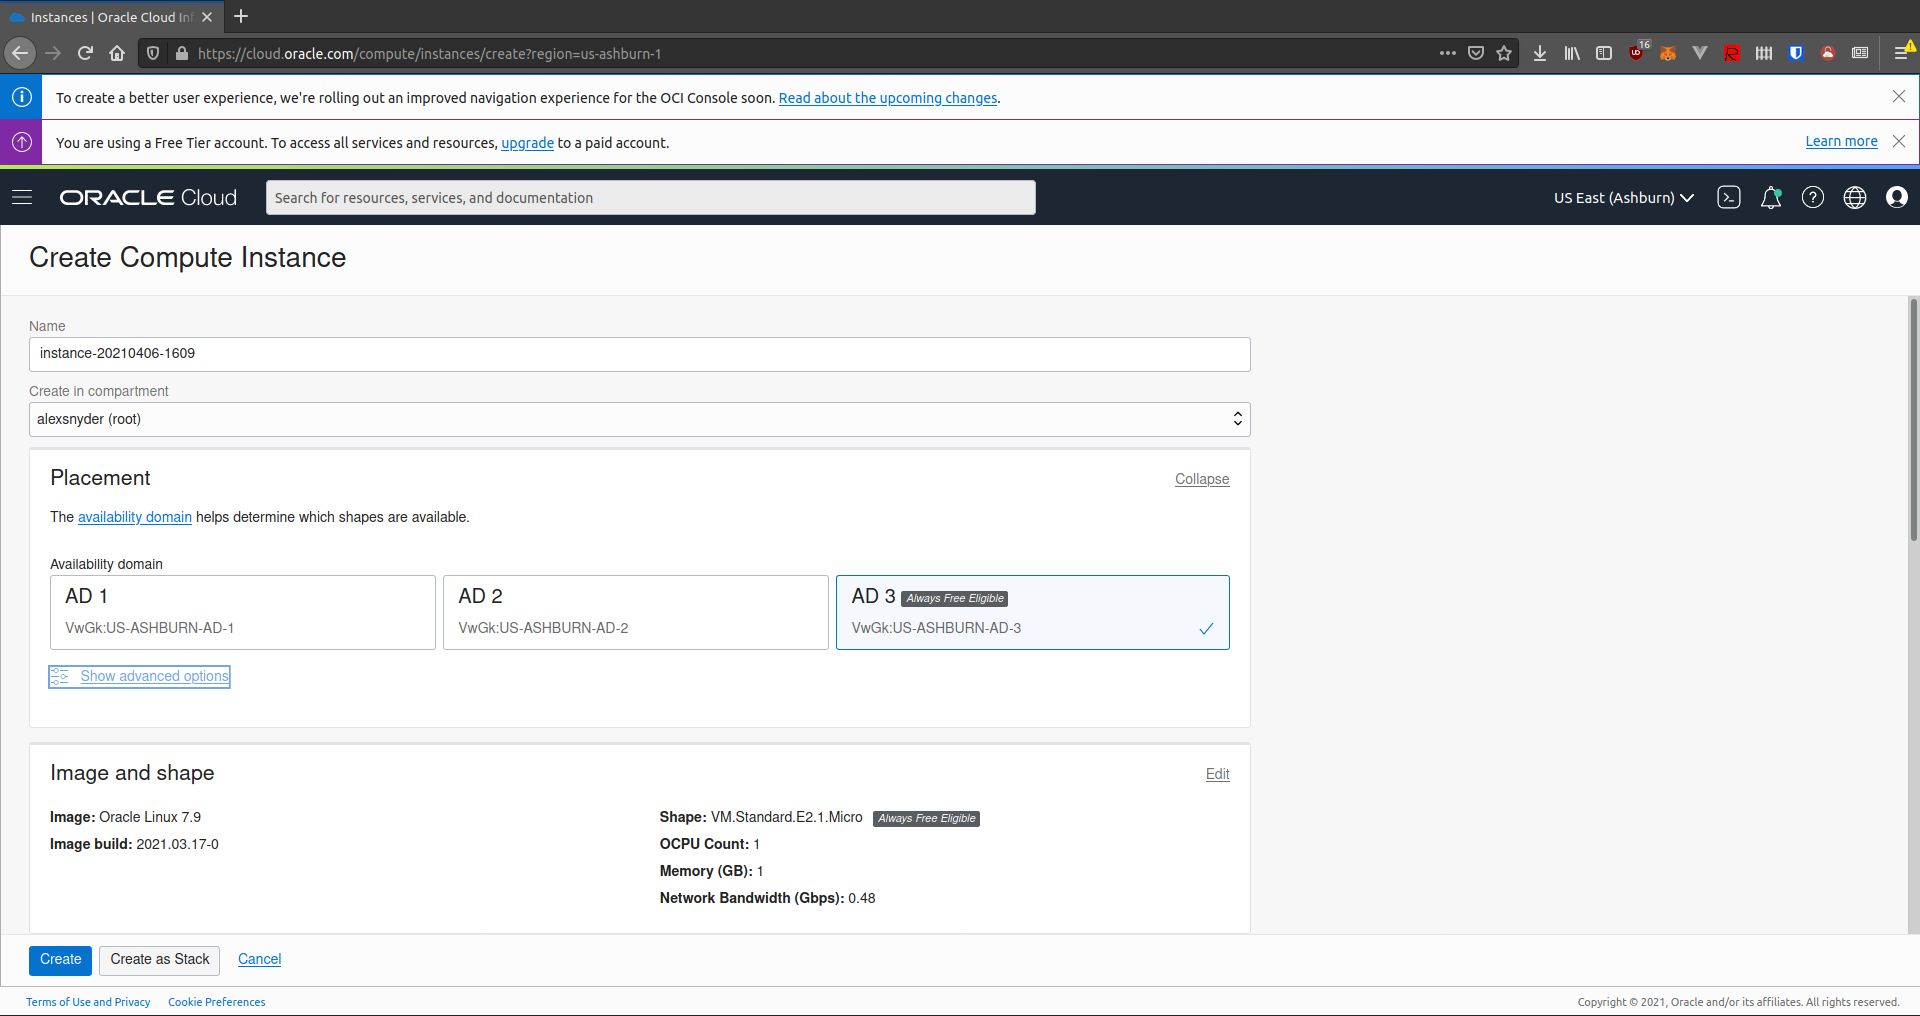Image resolution: width=1920 pixels, height=1016 pixels.
Task: Select availability domain AD 2
Action: tap(636, 612)
